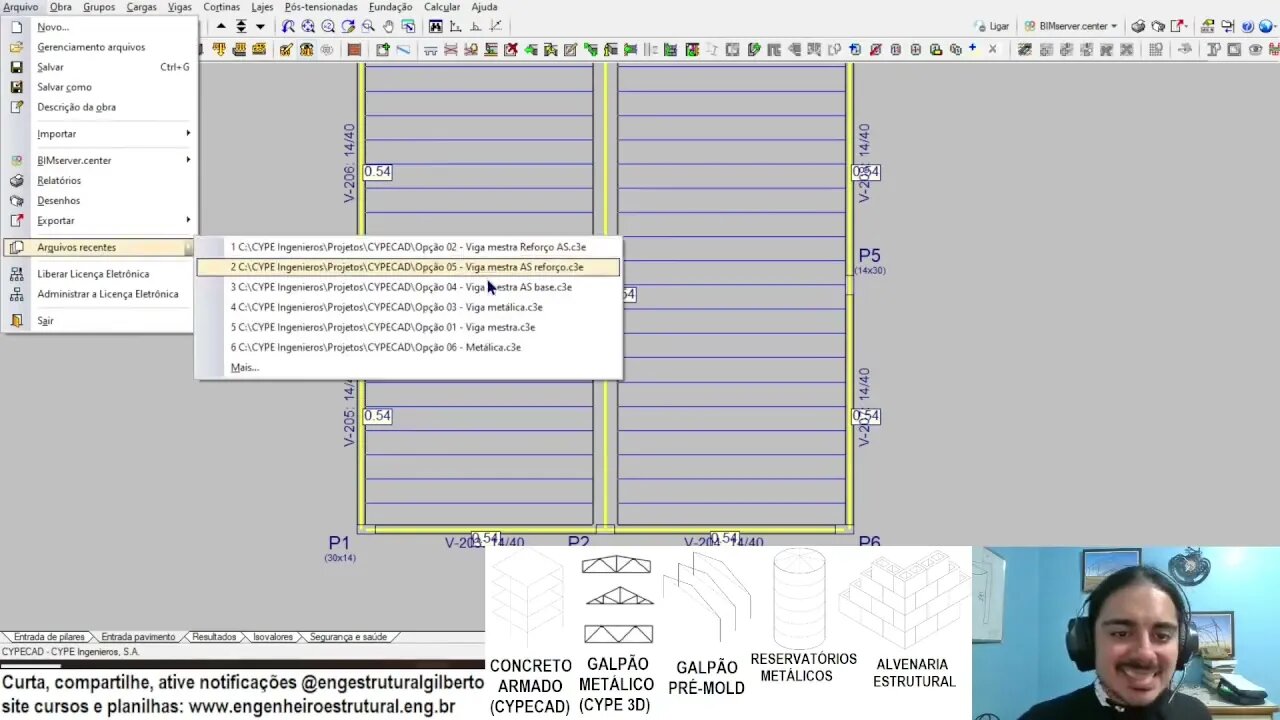Open recent file Opção 02 - Viga mestra Reforço AS
The height and width of the screenshot is (720, 1280).
[408, 247]
